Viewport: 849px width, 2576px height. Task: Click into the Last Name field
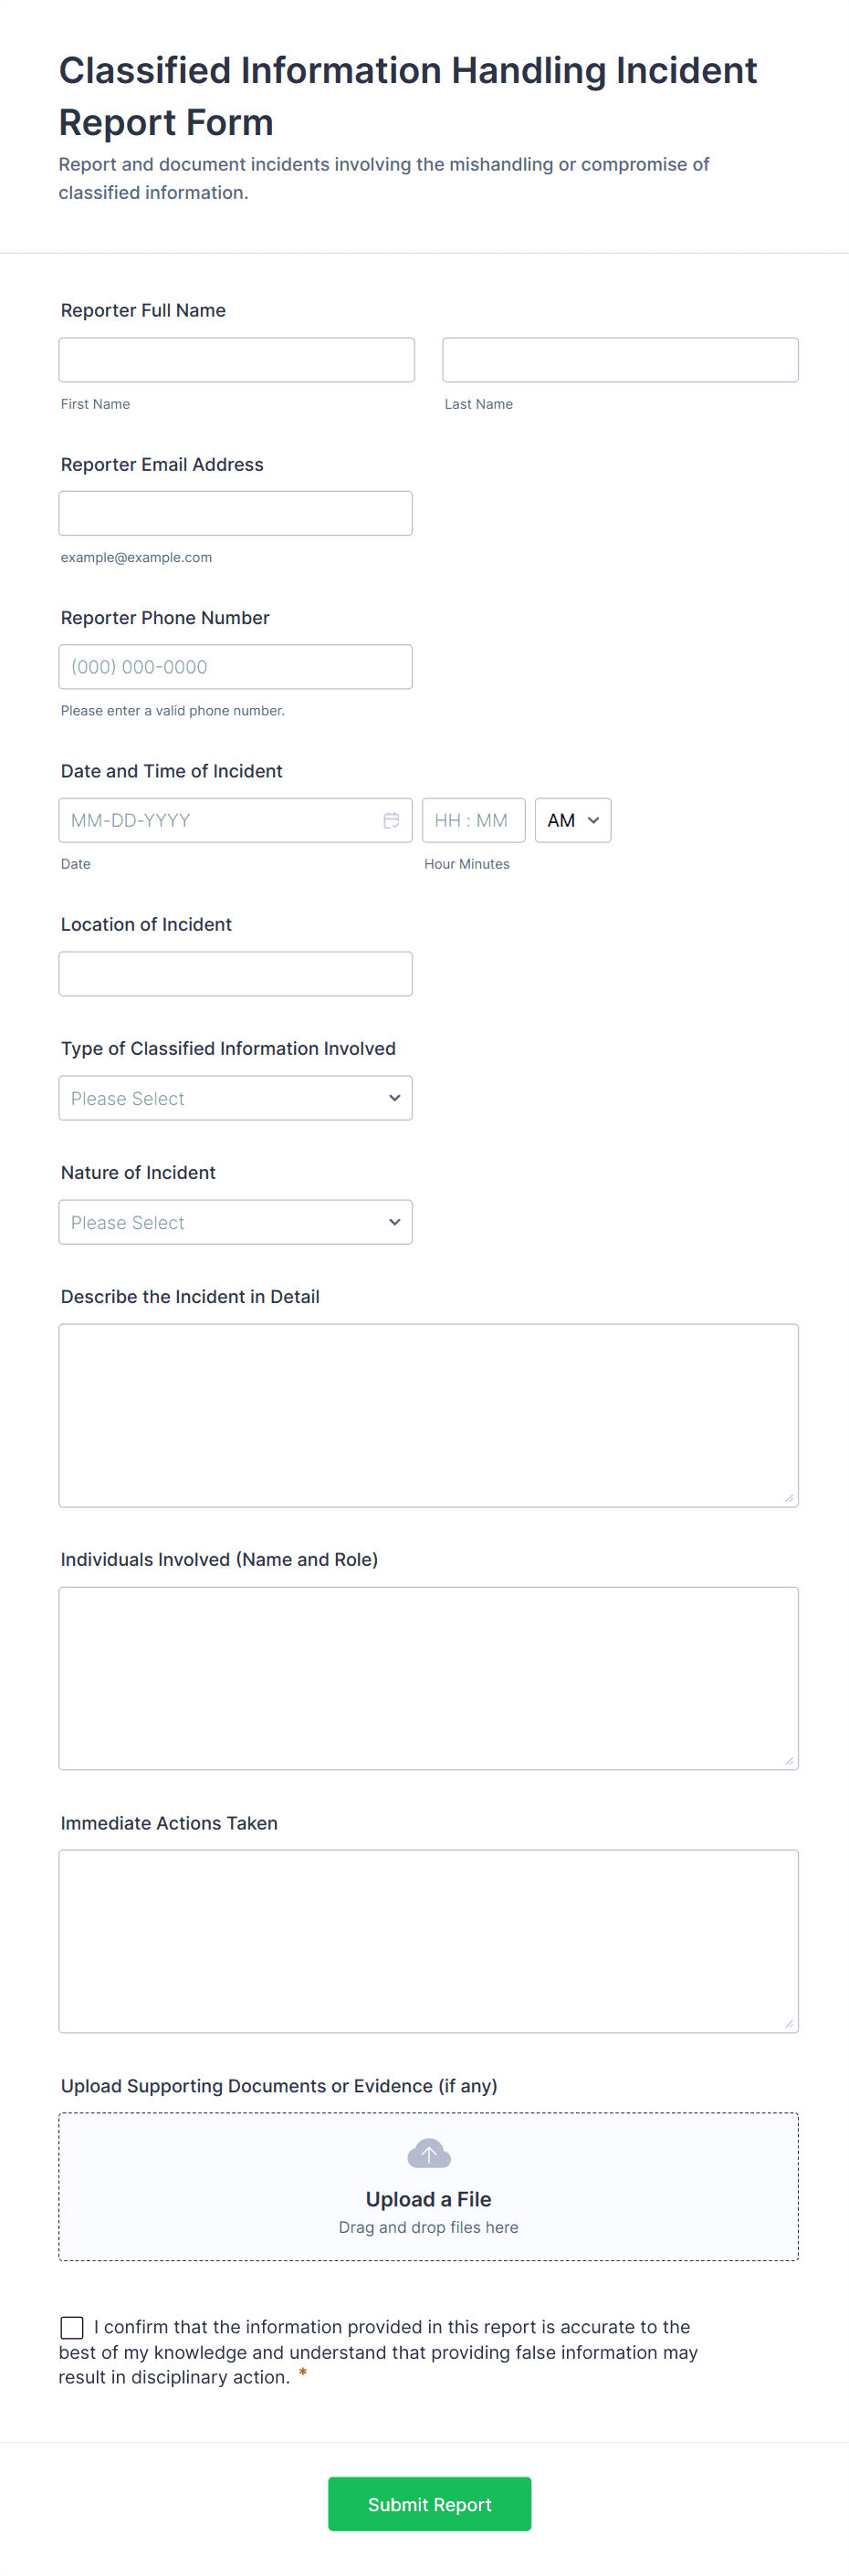coord(620,360)
